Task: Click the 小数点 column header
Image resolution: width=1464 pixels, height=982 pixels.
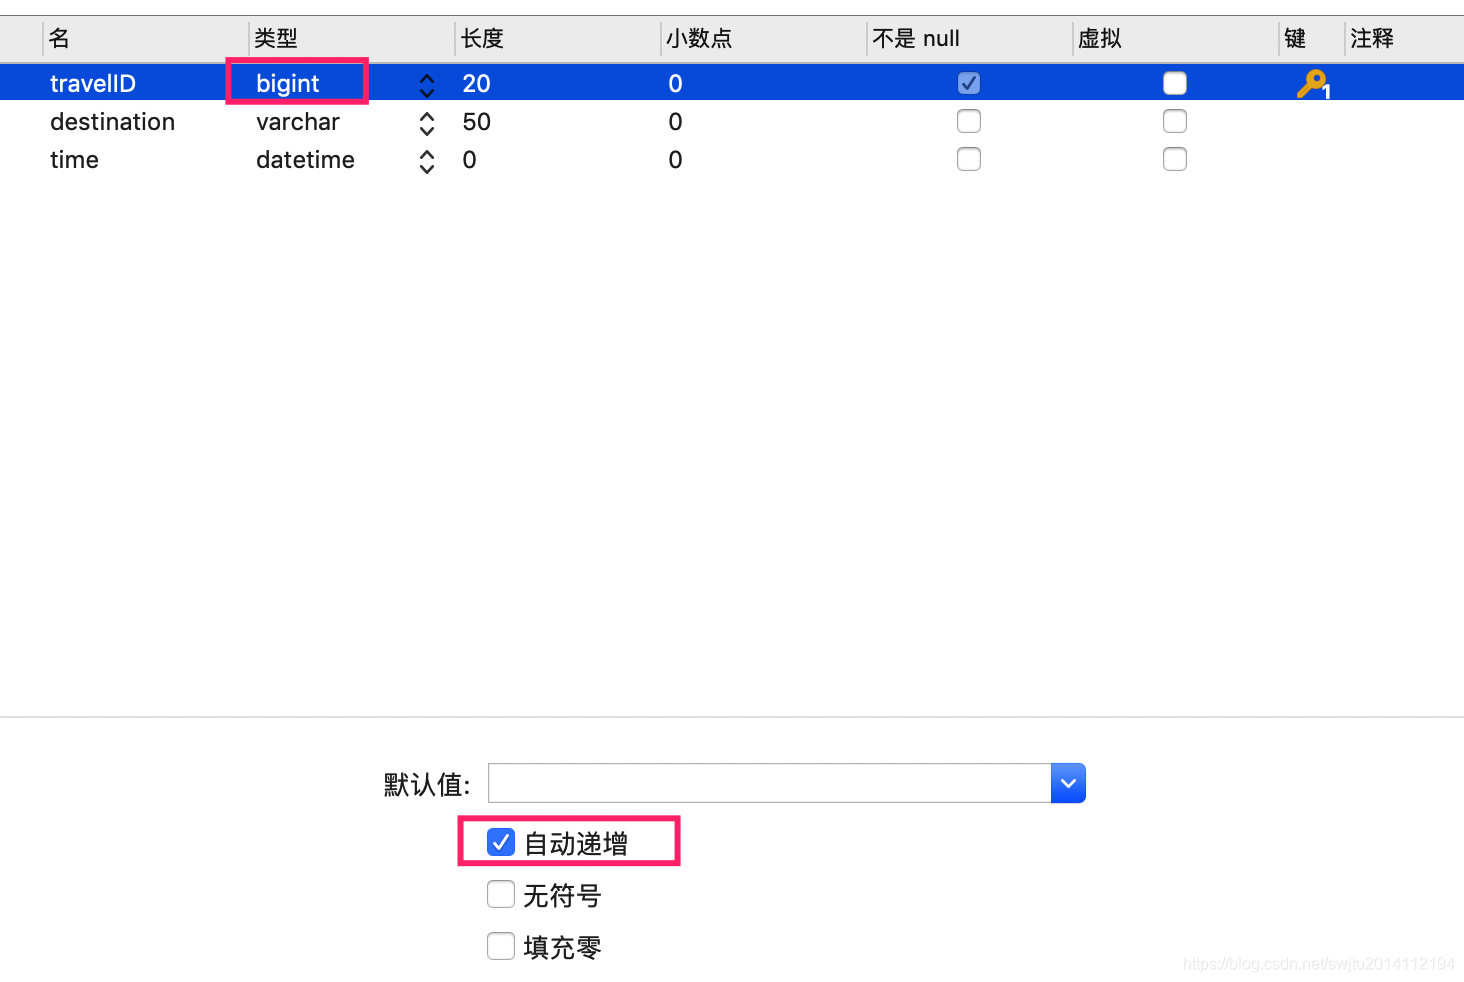Action: 699,39
